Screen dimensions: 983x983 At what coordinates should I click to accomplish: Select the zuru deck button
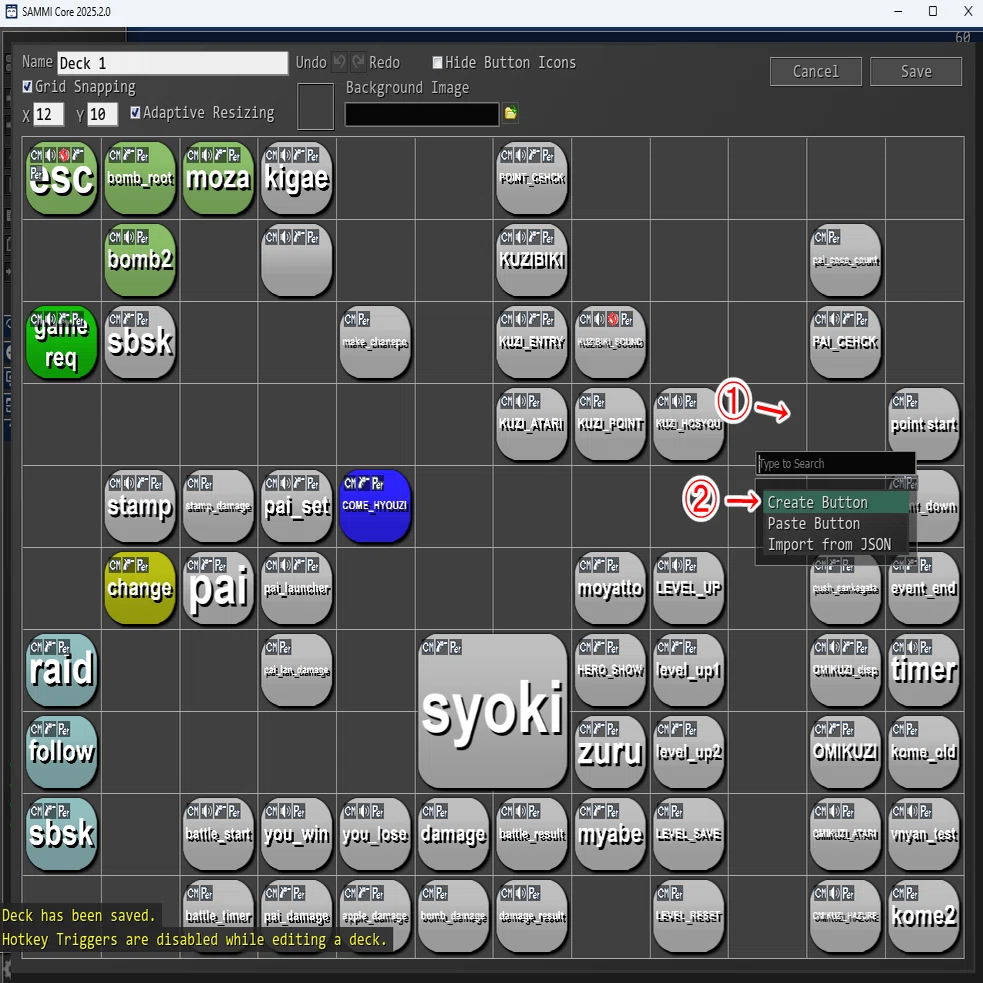pos(610,752)
